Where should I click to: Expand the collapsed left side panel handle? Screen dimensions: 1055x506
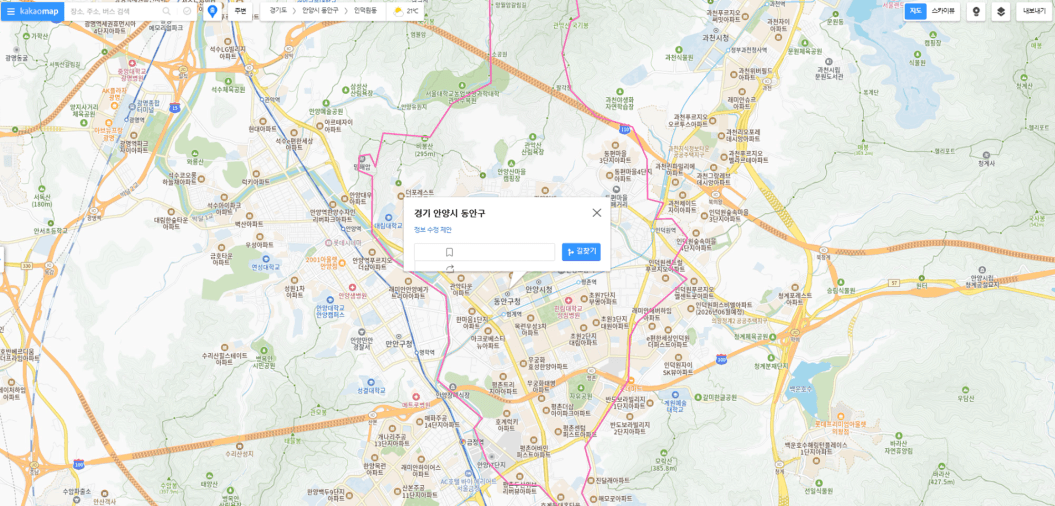point(2,260)
